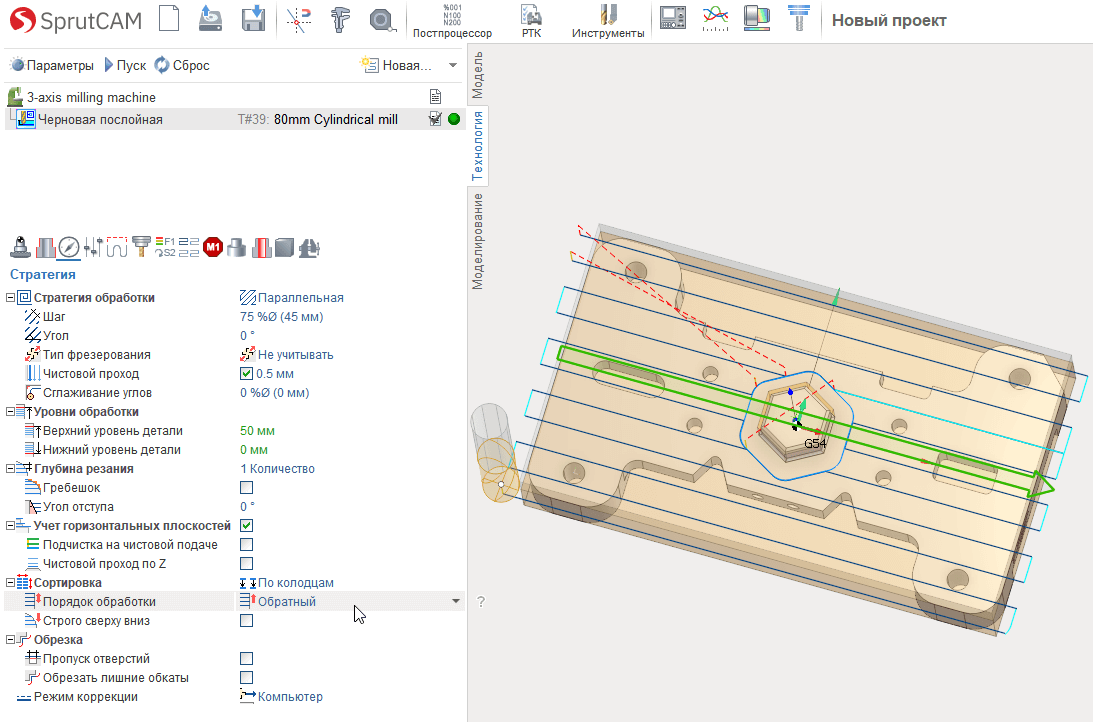Collapse the Глубина резания group
This screenshot has width=1093, height=722.
point(10,468)
